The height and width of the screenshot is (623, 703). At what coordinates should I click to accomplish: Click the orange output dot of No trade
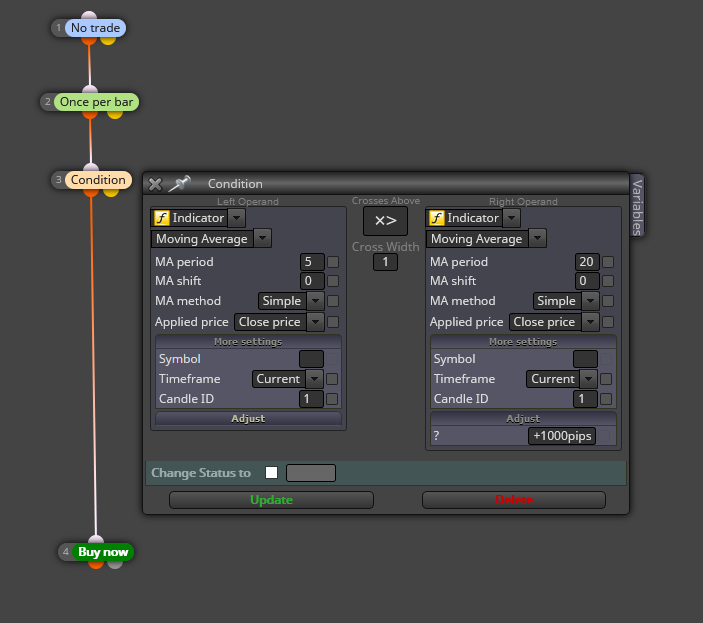(x=89, y=40)
